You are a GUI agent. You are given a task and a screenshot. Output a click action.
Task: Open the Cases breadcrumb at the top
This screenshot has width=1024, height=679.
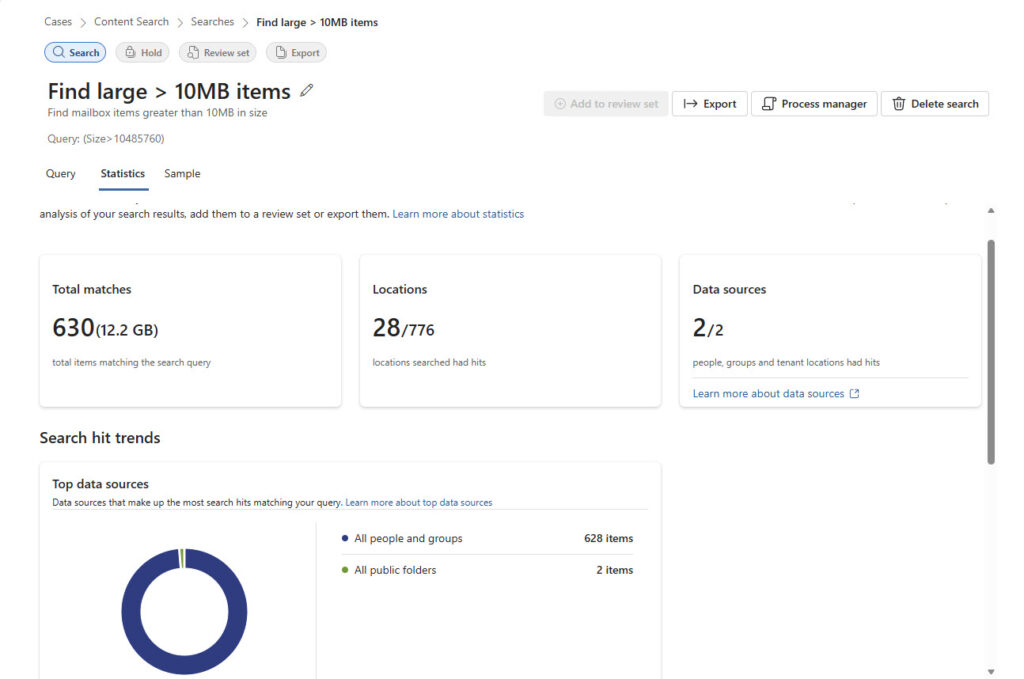tap(58, 21)
